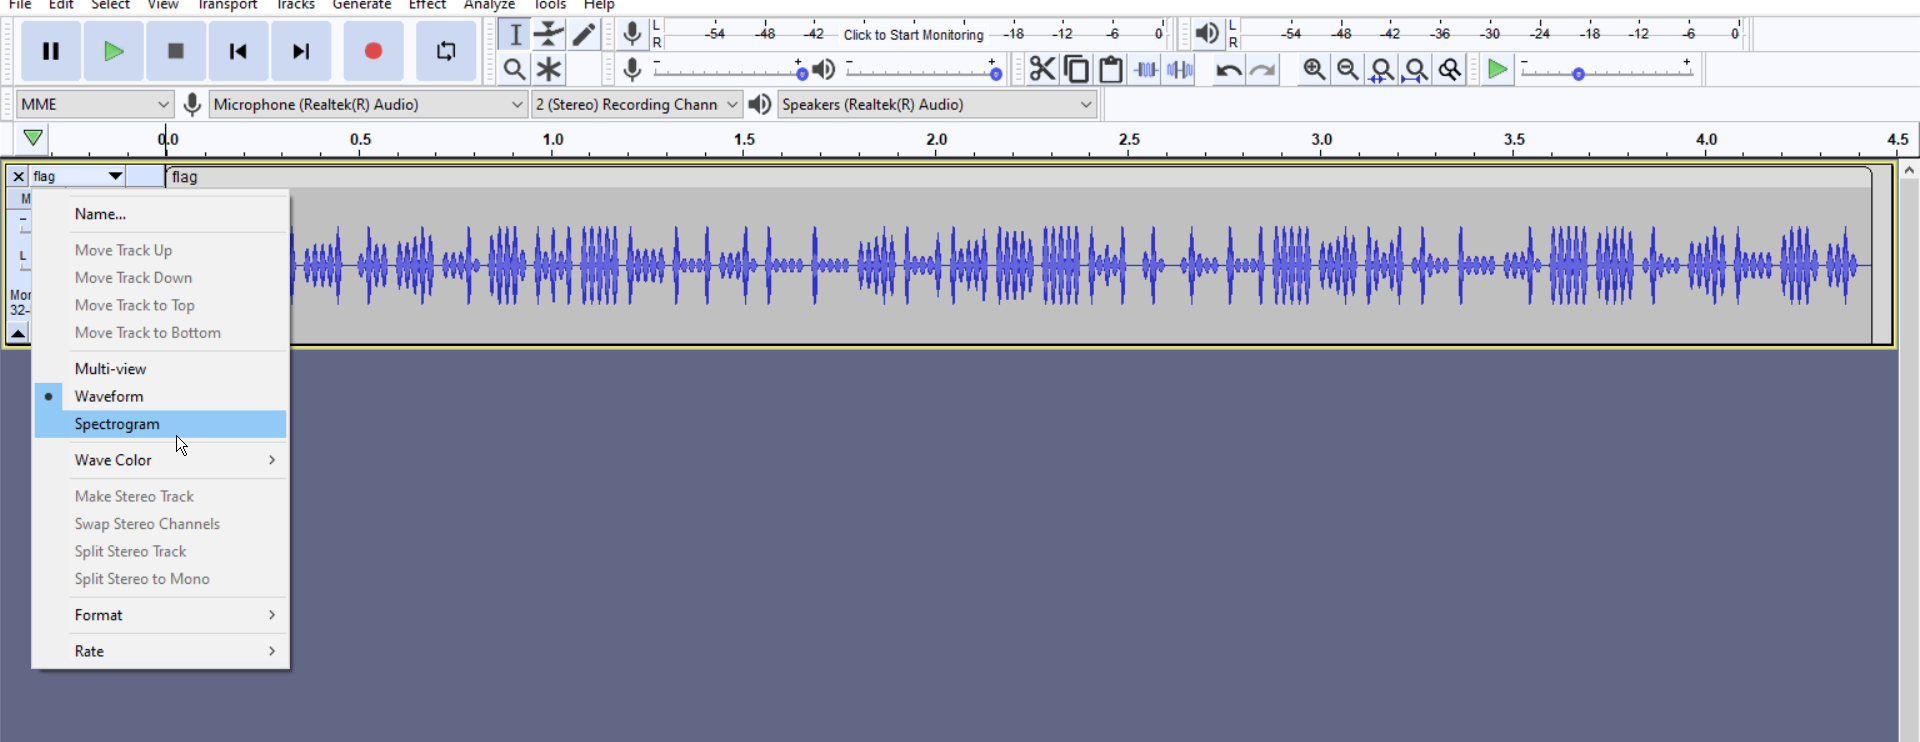Zoom in with the plus magnifier
The width and height of the screenshot is (1920, 742).
pos(1314,69)
